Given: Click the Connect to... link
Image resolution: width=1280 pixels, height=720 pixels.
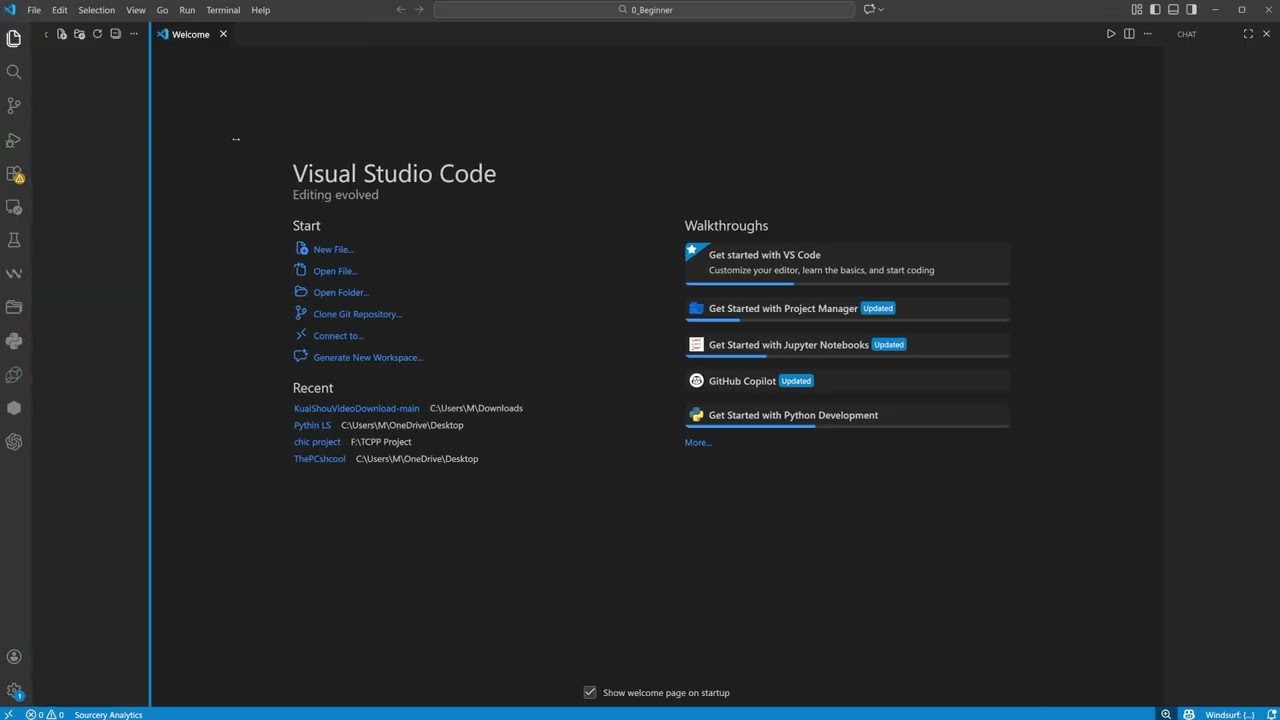Looking at the screenshot, I should click(x=338, y=336).
